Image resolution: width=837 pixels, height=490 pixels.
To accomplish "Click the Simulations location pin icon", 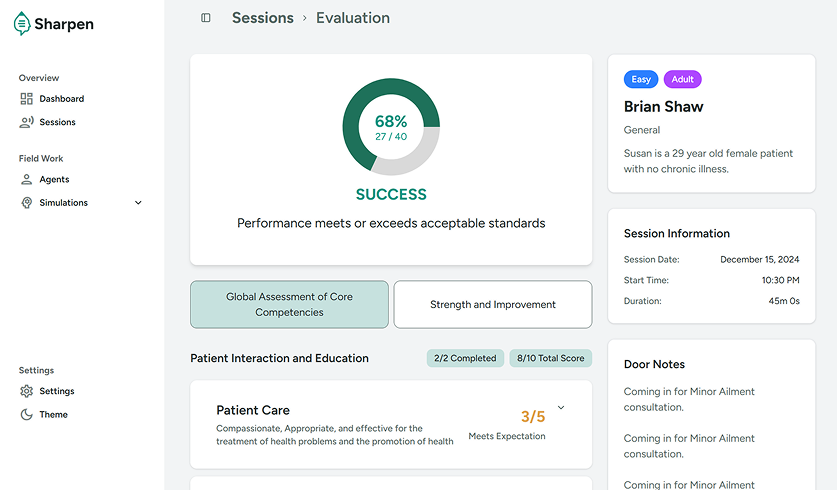I will [27, 203].
